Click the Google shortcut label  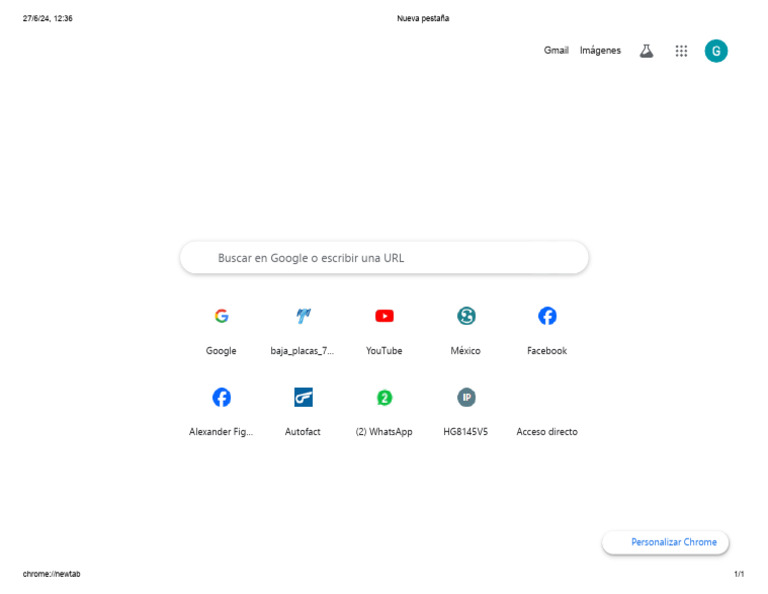(x=221, y=351)
